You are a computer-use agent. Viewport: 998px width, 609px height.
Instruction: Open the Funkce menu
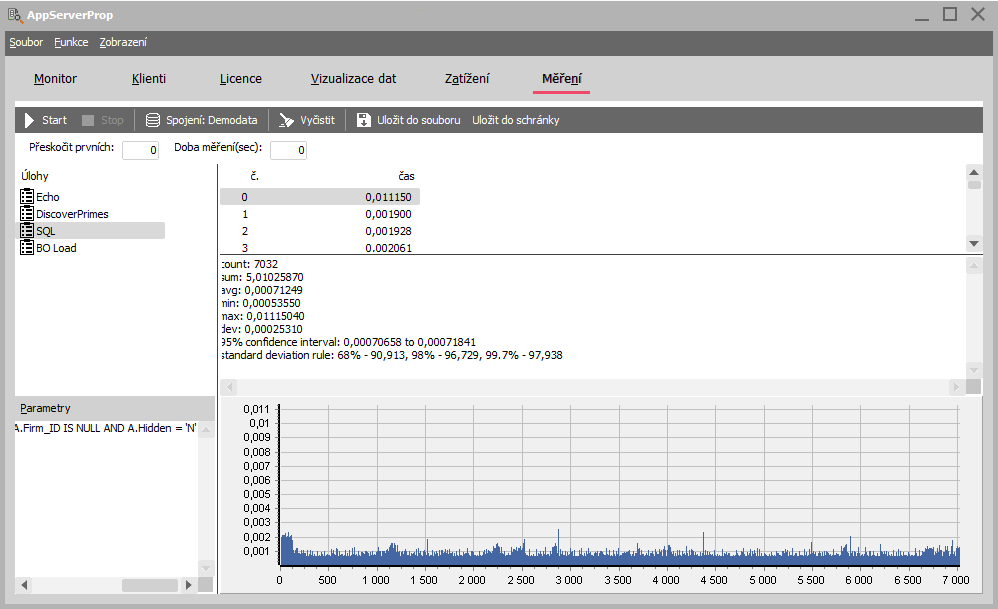pyautogui.click(x=71, y=43)
